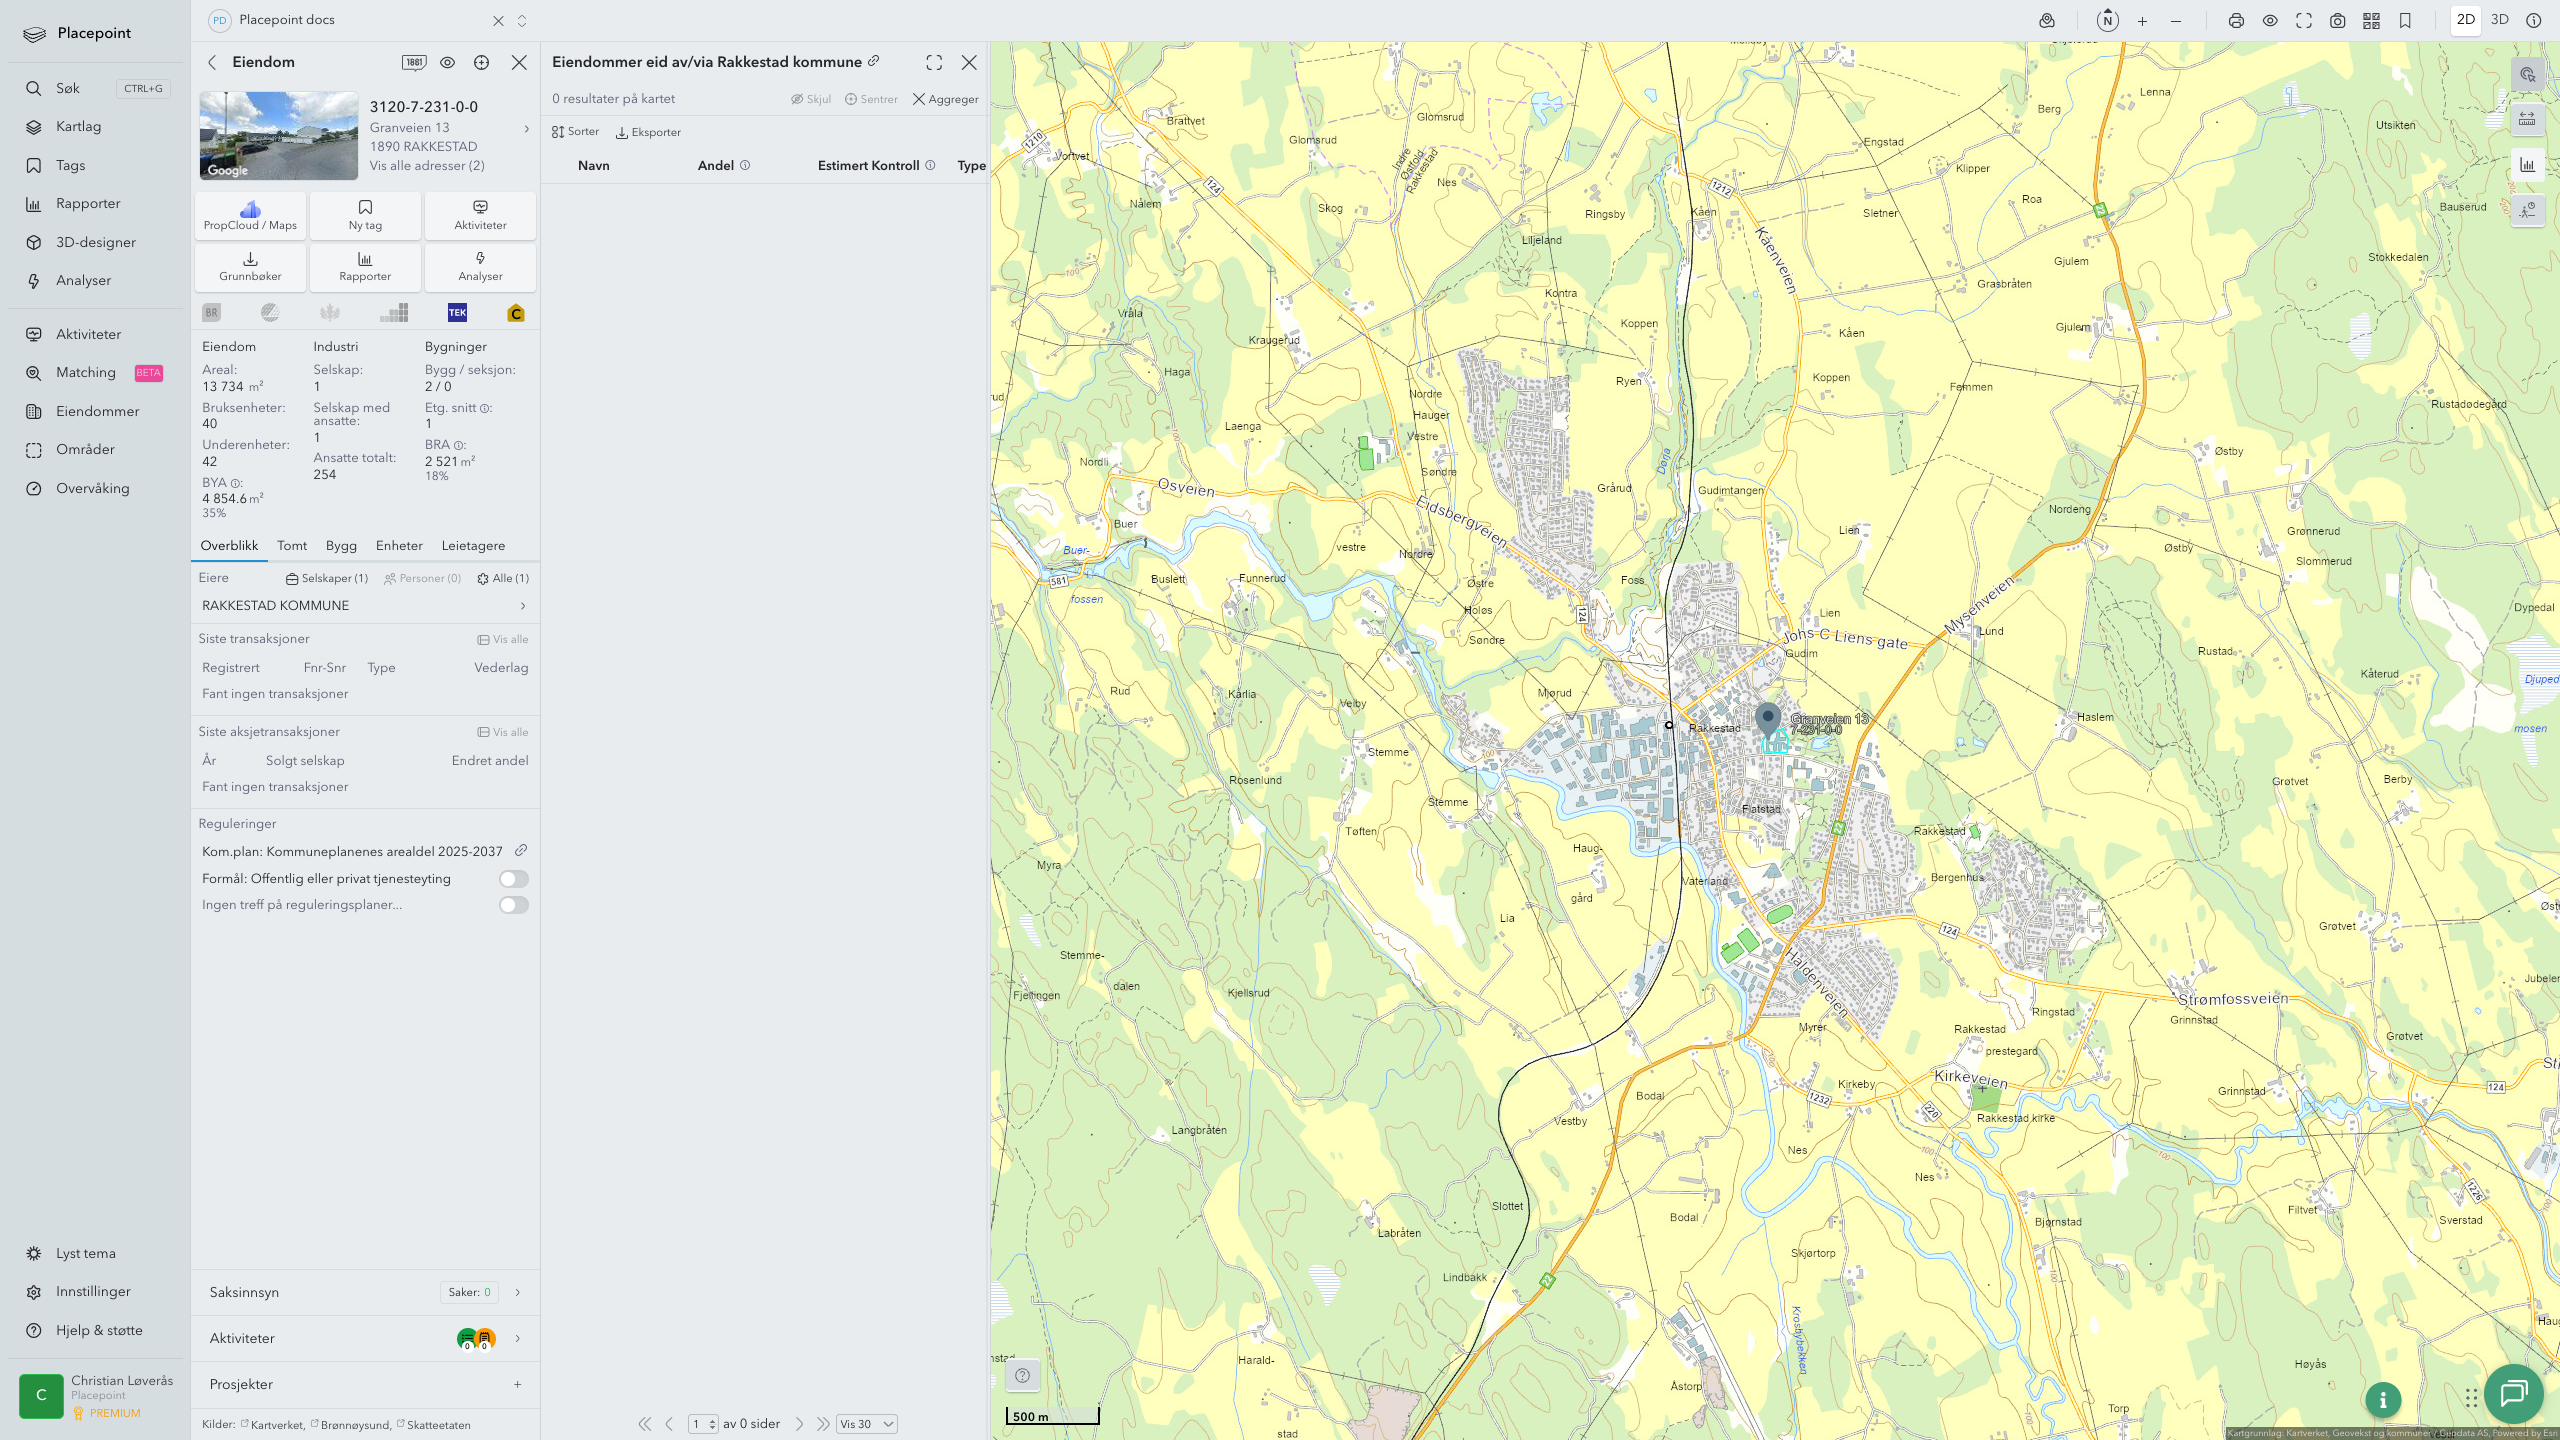Open the Google street view thumbnail
Image resolution: width=2560 pixels, height=1440 pixels.
pos(279,136)
